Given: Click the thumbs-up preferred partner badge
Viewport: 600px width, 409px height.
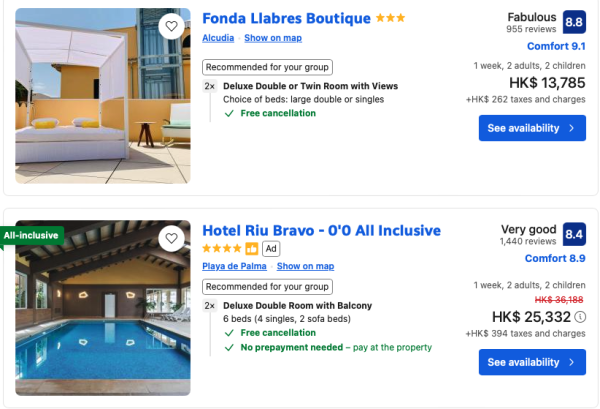Looking at the screenshot, I should pyautogui.click(x=252, y=249).
